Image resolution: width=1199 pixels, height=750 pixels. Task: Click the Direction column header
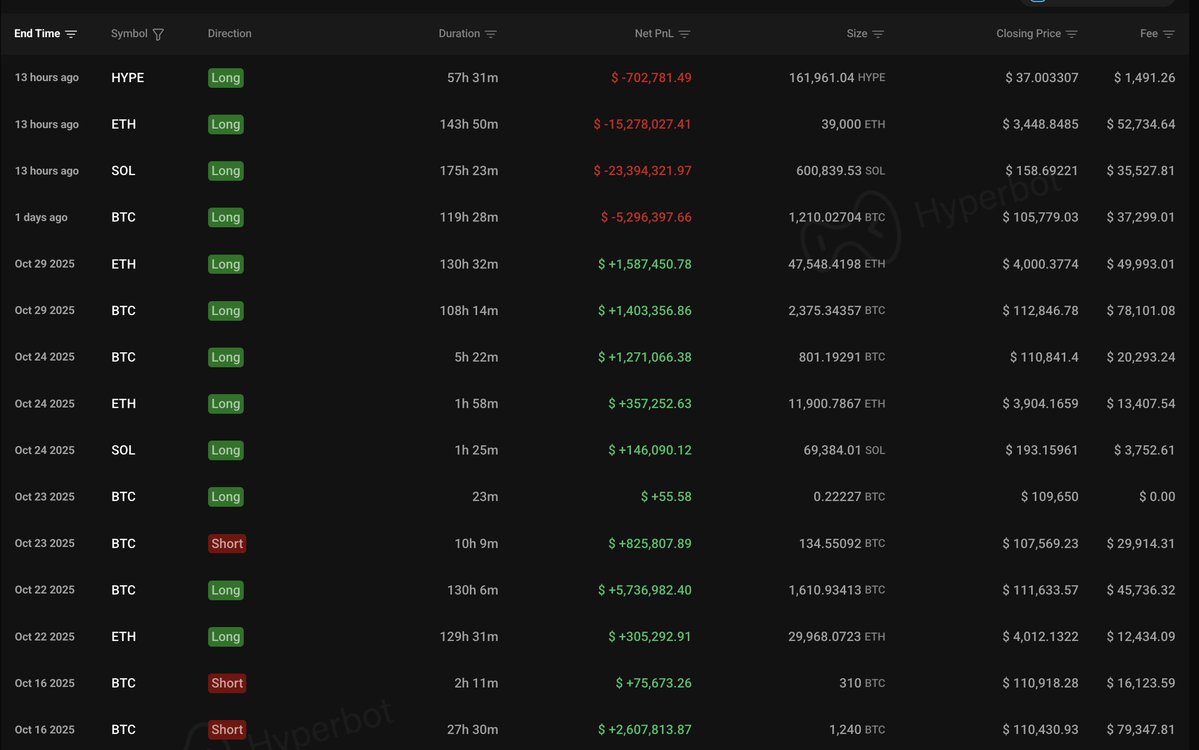click(230, 34)
